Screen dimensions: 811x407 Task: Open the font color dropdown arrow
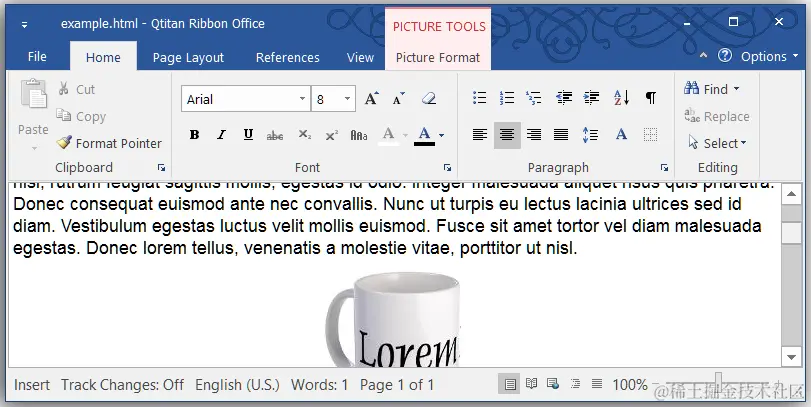441,135
